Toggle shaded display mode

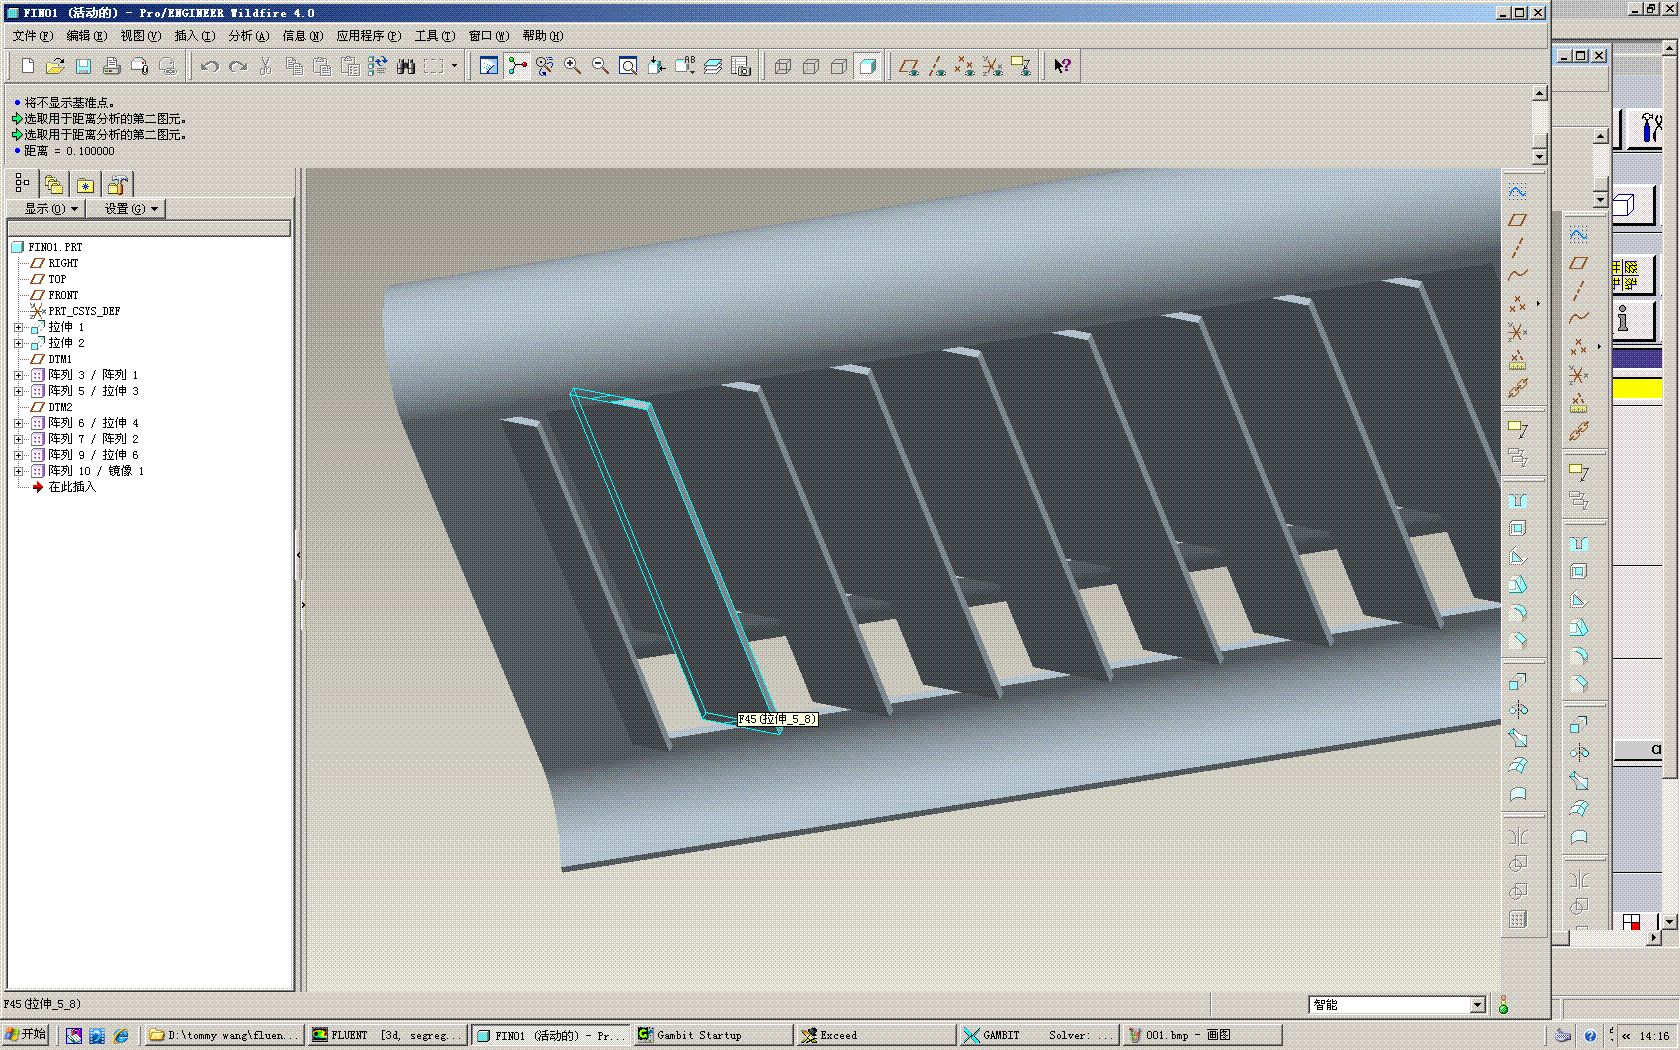pos(868,66)
